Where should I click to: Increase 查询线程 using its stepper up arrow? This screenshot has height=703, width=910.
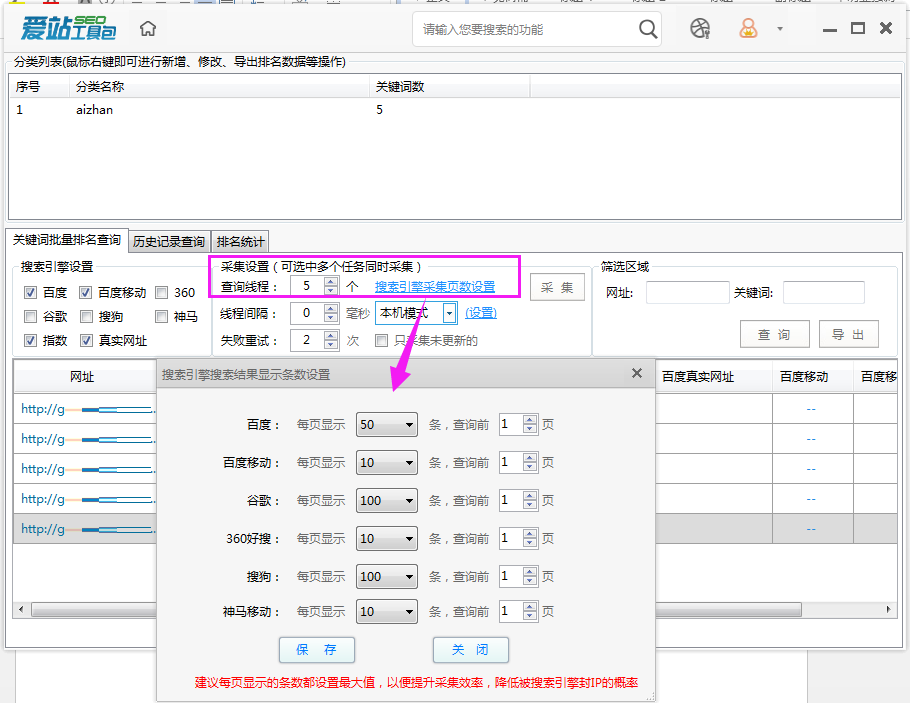(x=331, y=281)
